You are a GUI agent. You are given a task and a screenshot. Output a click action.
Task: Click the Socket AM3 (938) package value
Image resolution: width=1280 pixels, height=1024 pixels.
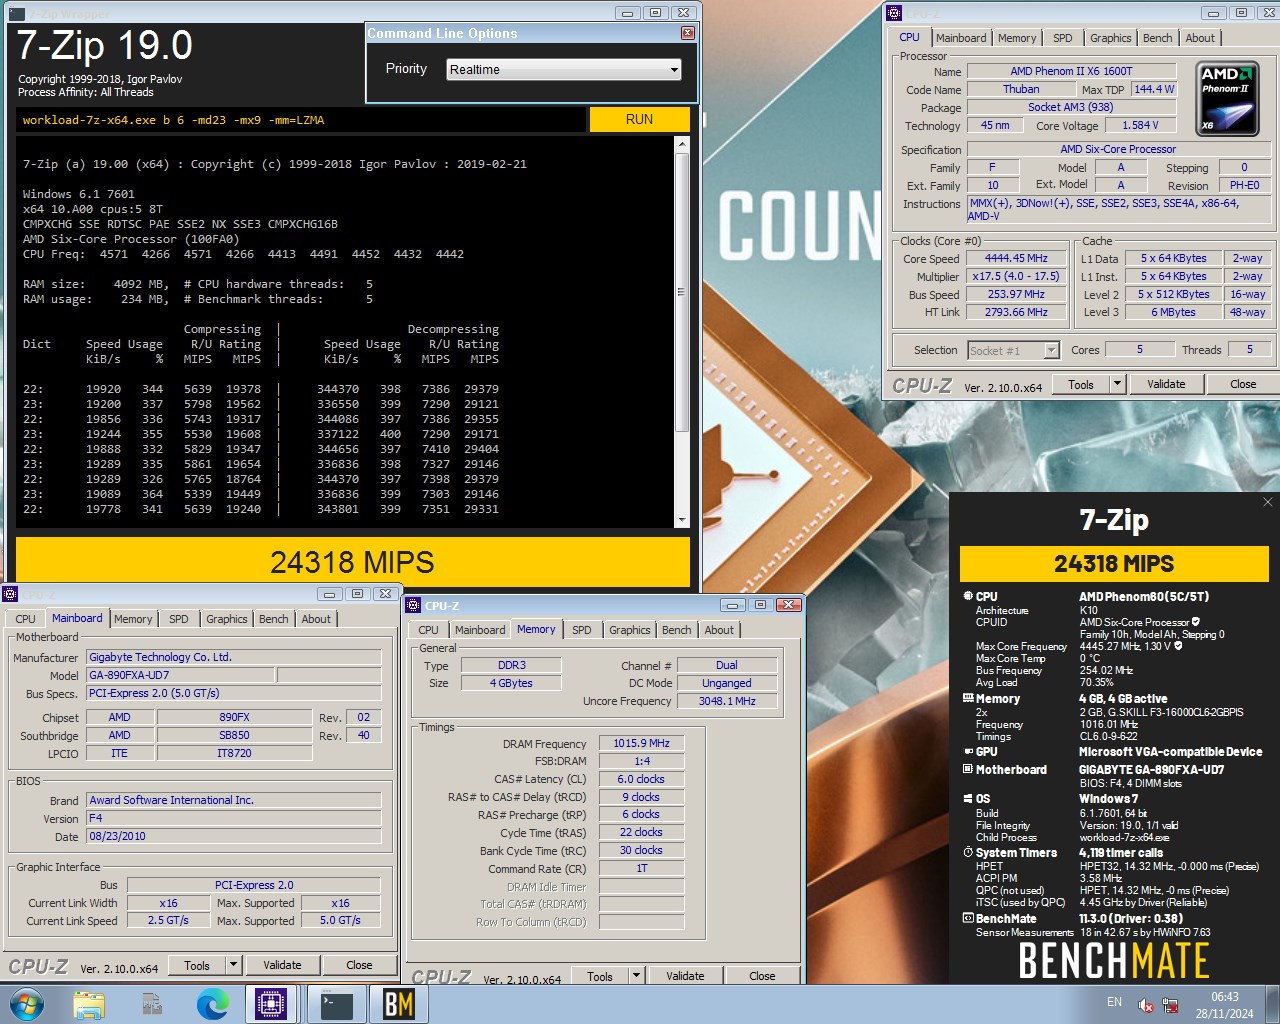pos(1071,107)
